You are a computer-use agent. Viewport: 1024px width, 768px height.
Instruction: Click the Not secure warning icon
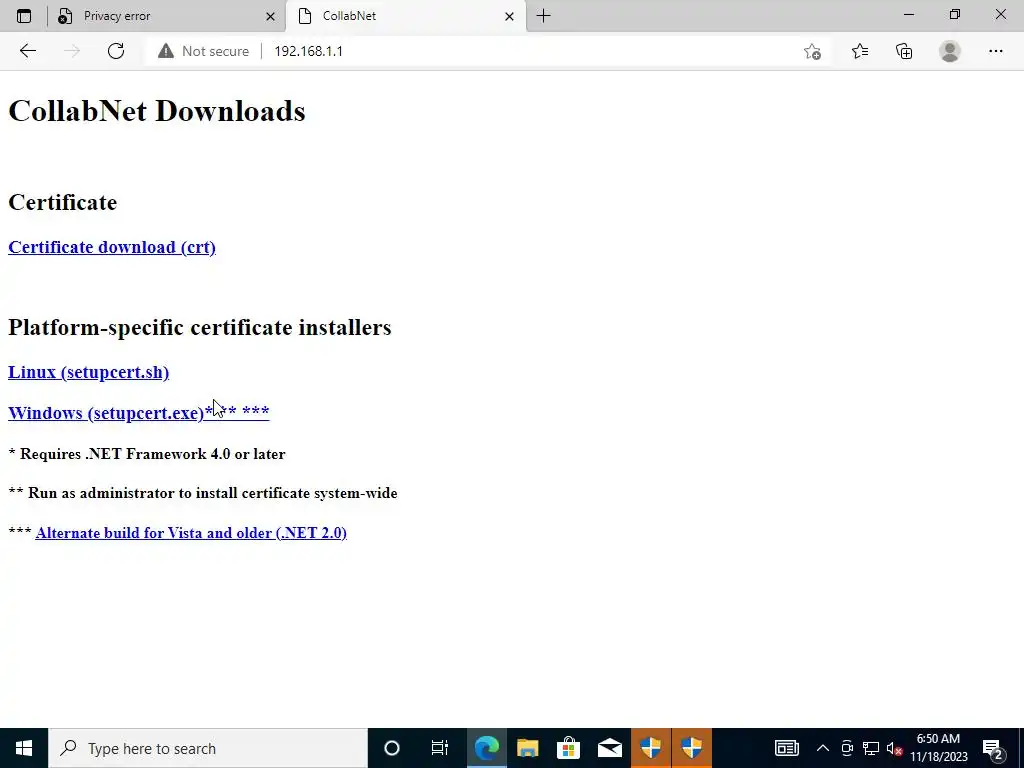pyautogui.click(x=166, y=51)
